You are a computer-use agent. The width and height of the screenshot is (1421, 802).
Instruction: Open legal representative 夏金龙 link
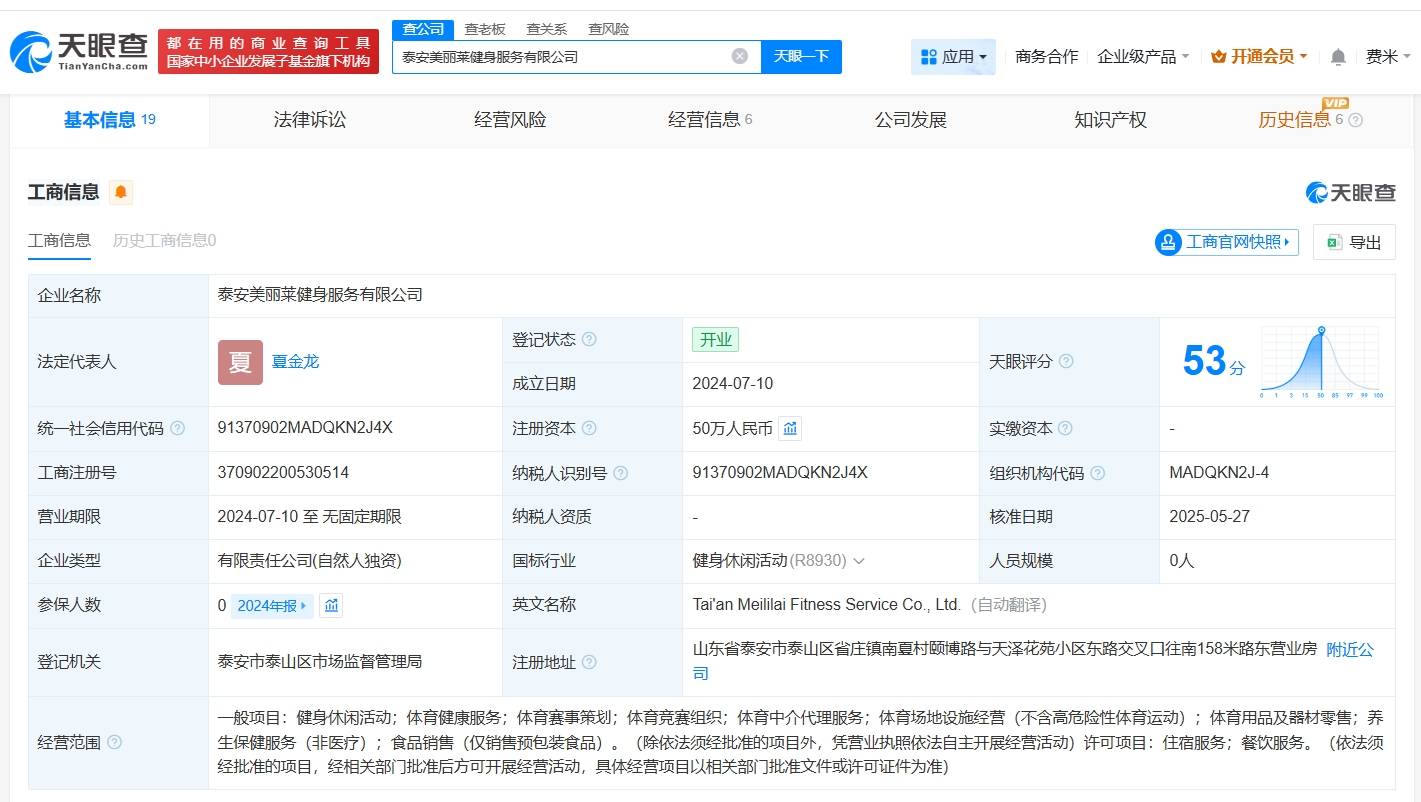(x=295, y=362)
